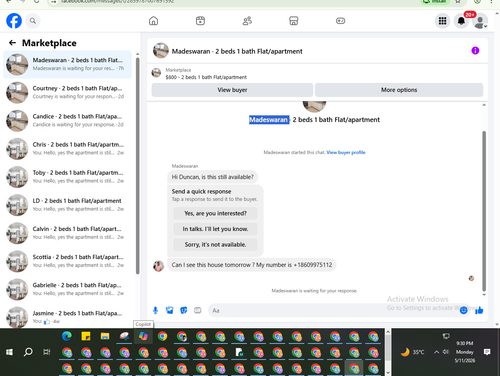Open the View buyer profile link

coord(346,152)
